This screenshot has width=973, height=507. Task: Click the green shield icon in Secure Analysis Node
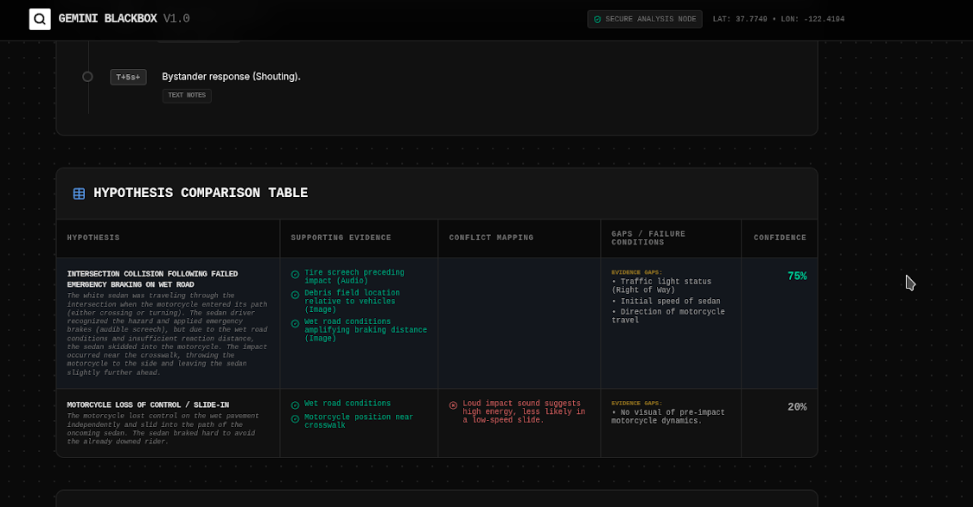(598, 19)
